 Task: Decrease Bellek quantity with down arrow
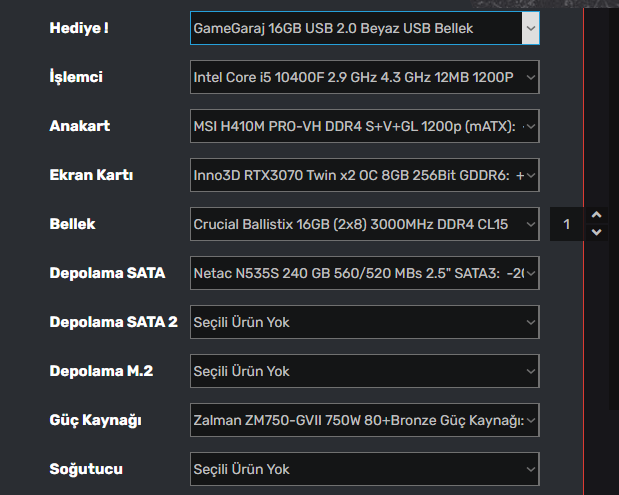597,233
